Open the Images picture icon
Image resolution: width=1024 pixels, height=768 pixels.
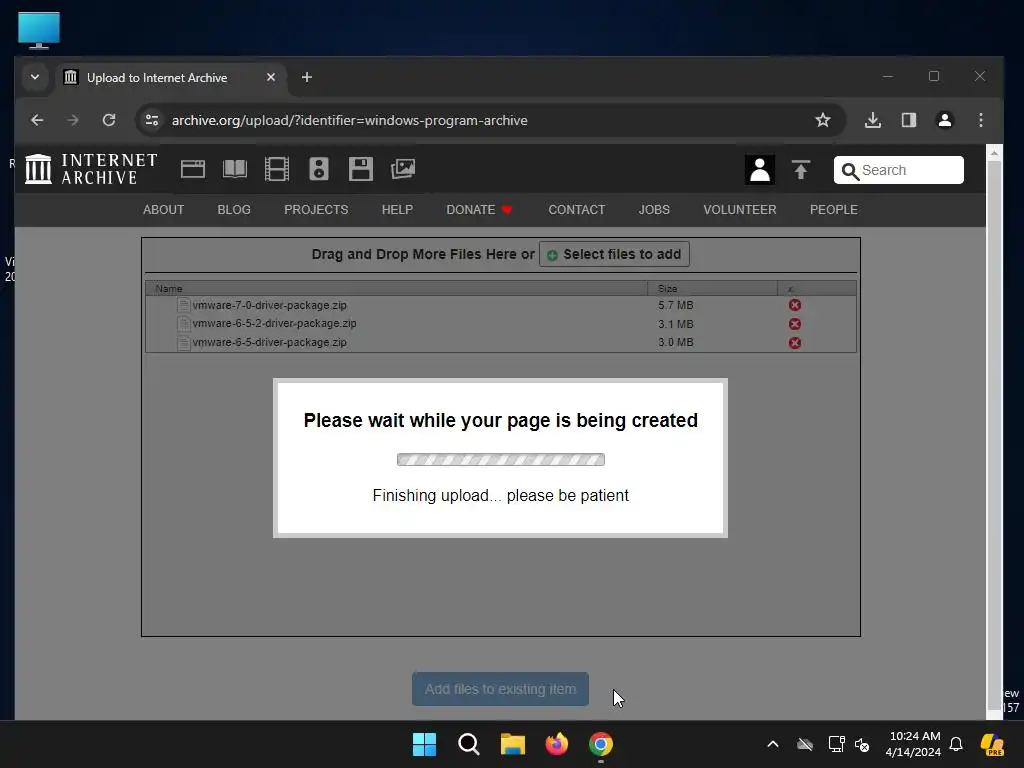coord(403,169)
